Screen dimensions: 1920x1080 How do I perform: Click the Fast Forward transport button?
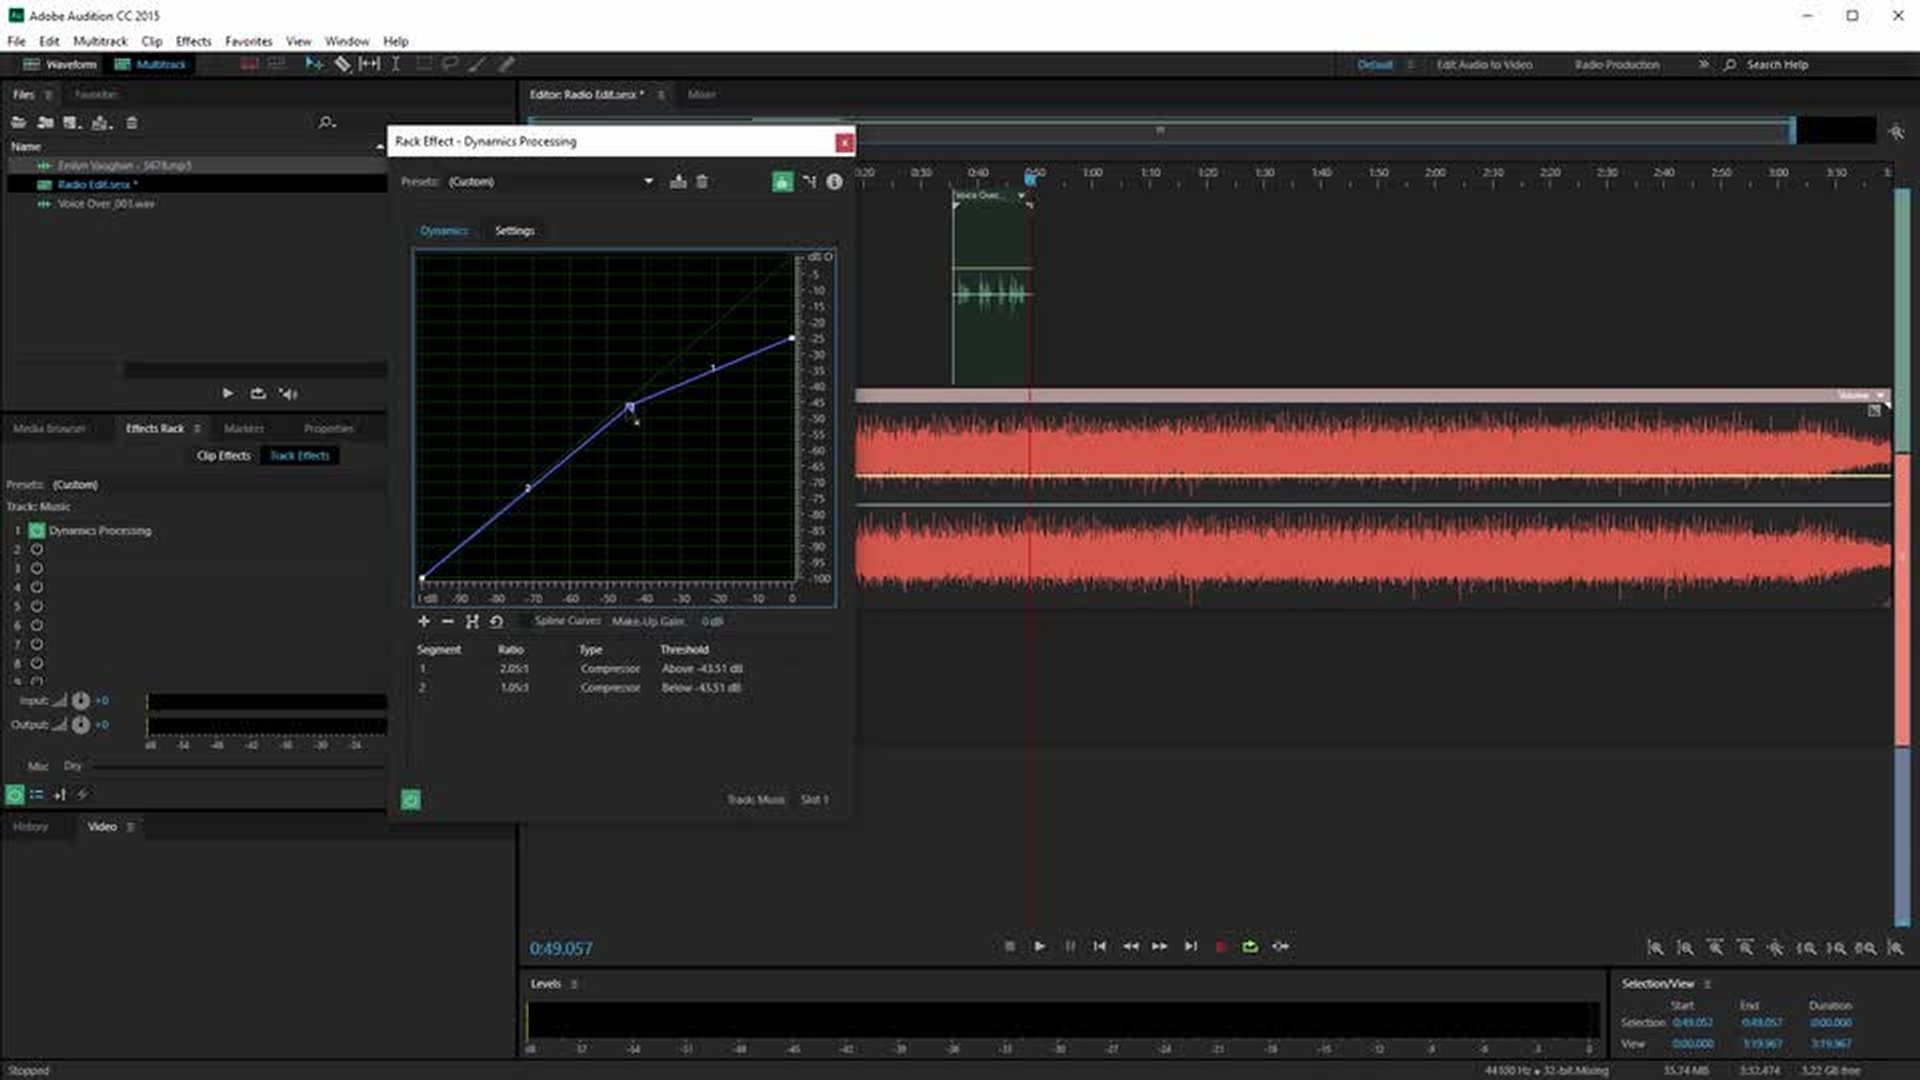[x=1160, y=946]
